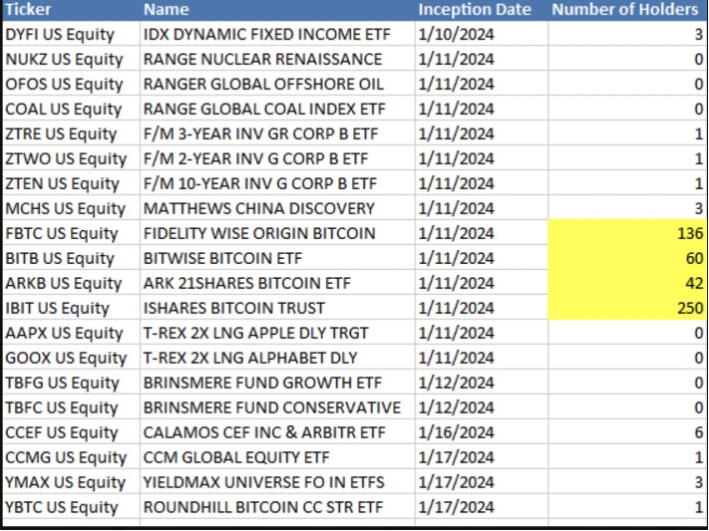Select the NUKZ US Equity ticker cell

point(68,60)
